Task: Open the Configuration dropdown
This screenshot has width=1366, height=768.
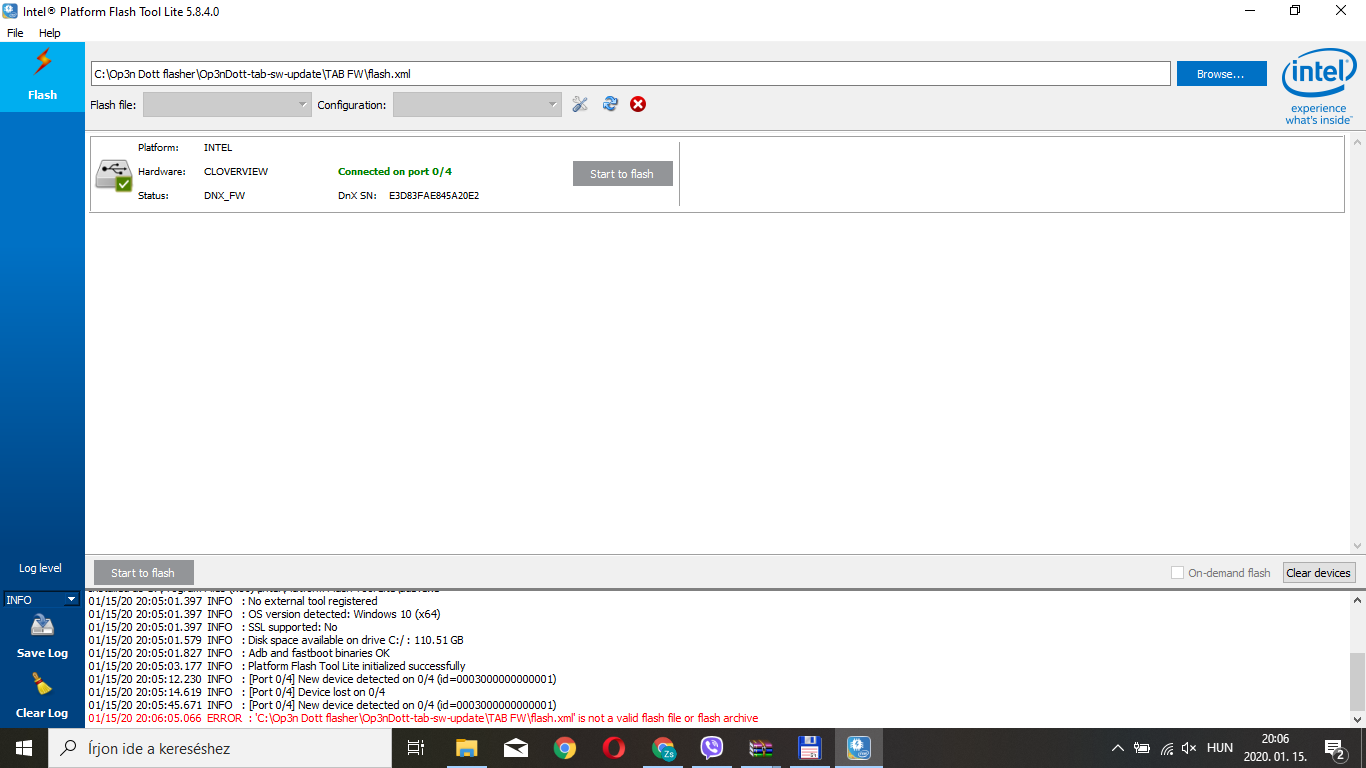Action: [477, 104]
